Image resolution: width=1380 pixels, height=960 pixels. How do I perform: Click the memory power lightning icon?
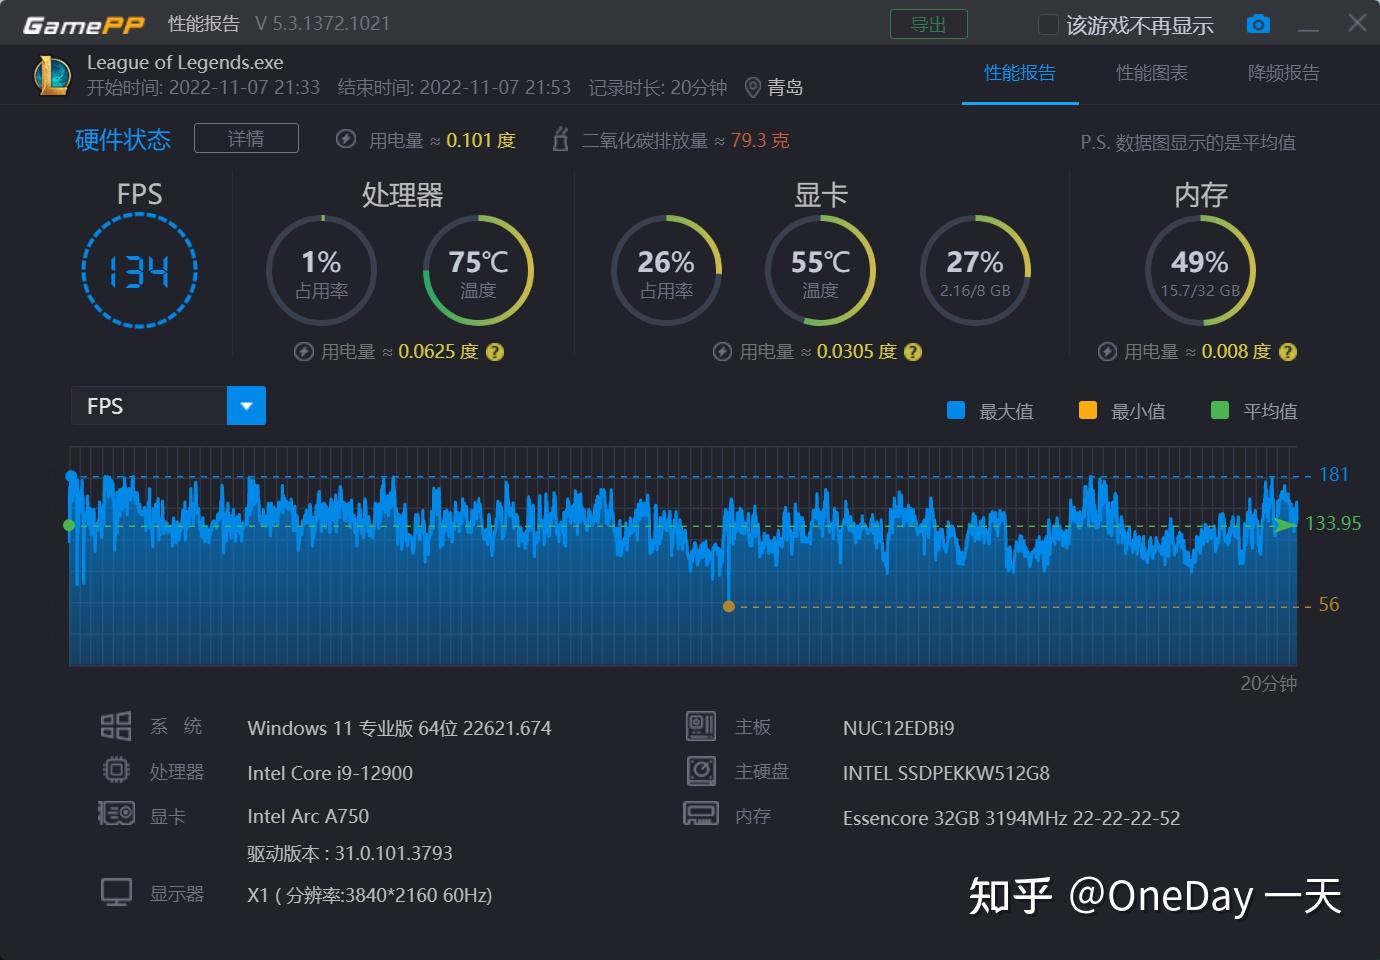(x=1107, y=352)
